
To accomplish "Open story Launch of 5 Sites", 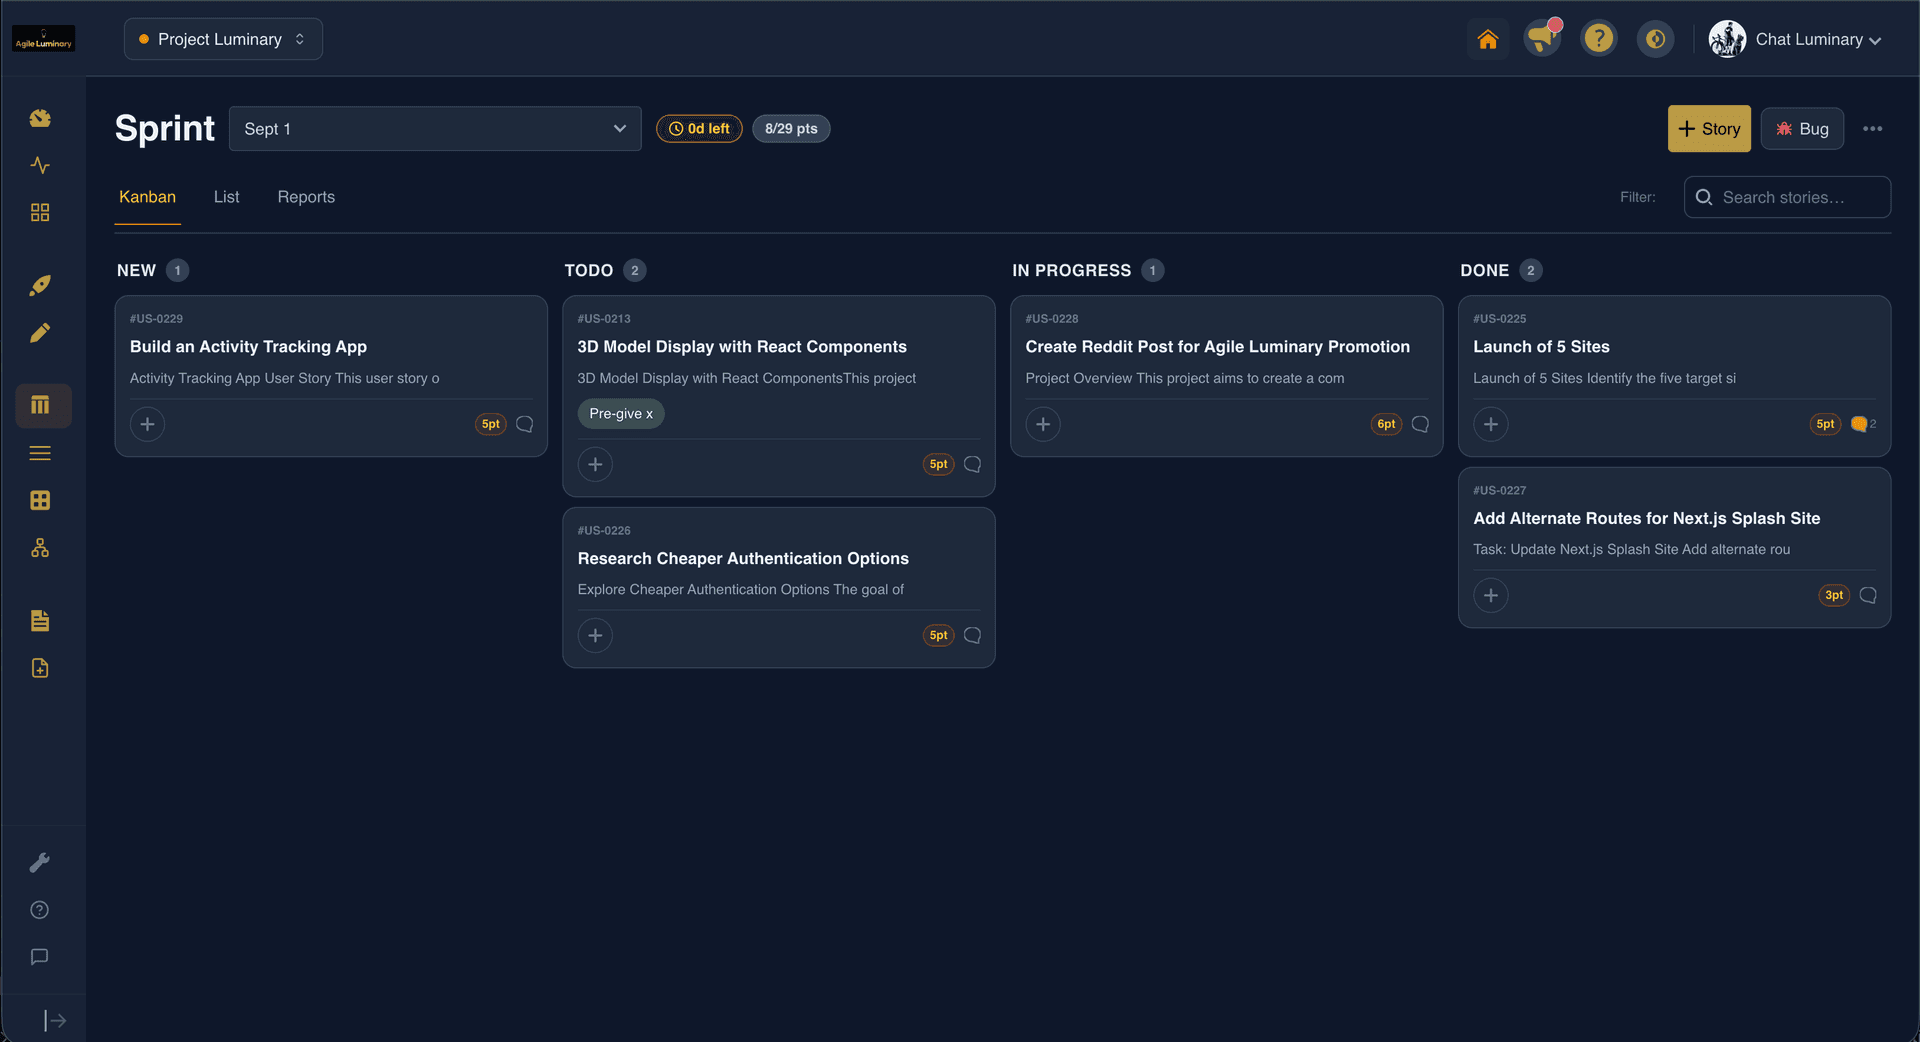I will (x=1541, y=347).
